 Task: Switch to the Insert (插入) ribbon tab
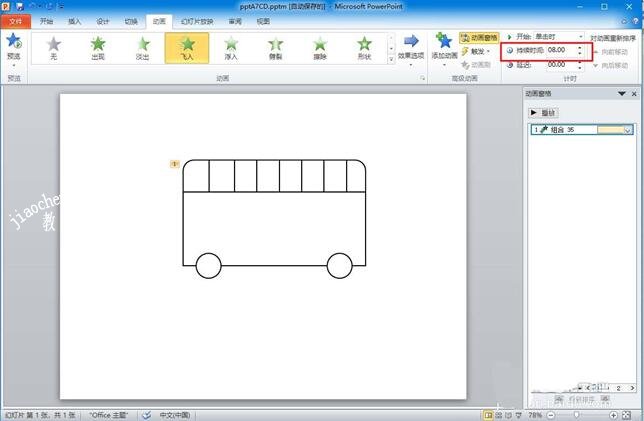(74, 21)
